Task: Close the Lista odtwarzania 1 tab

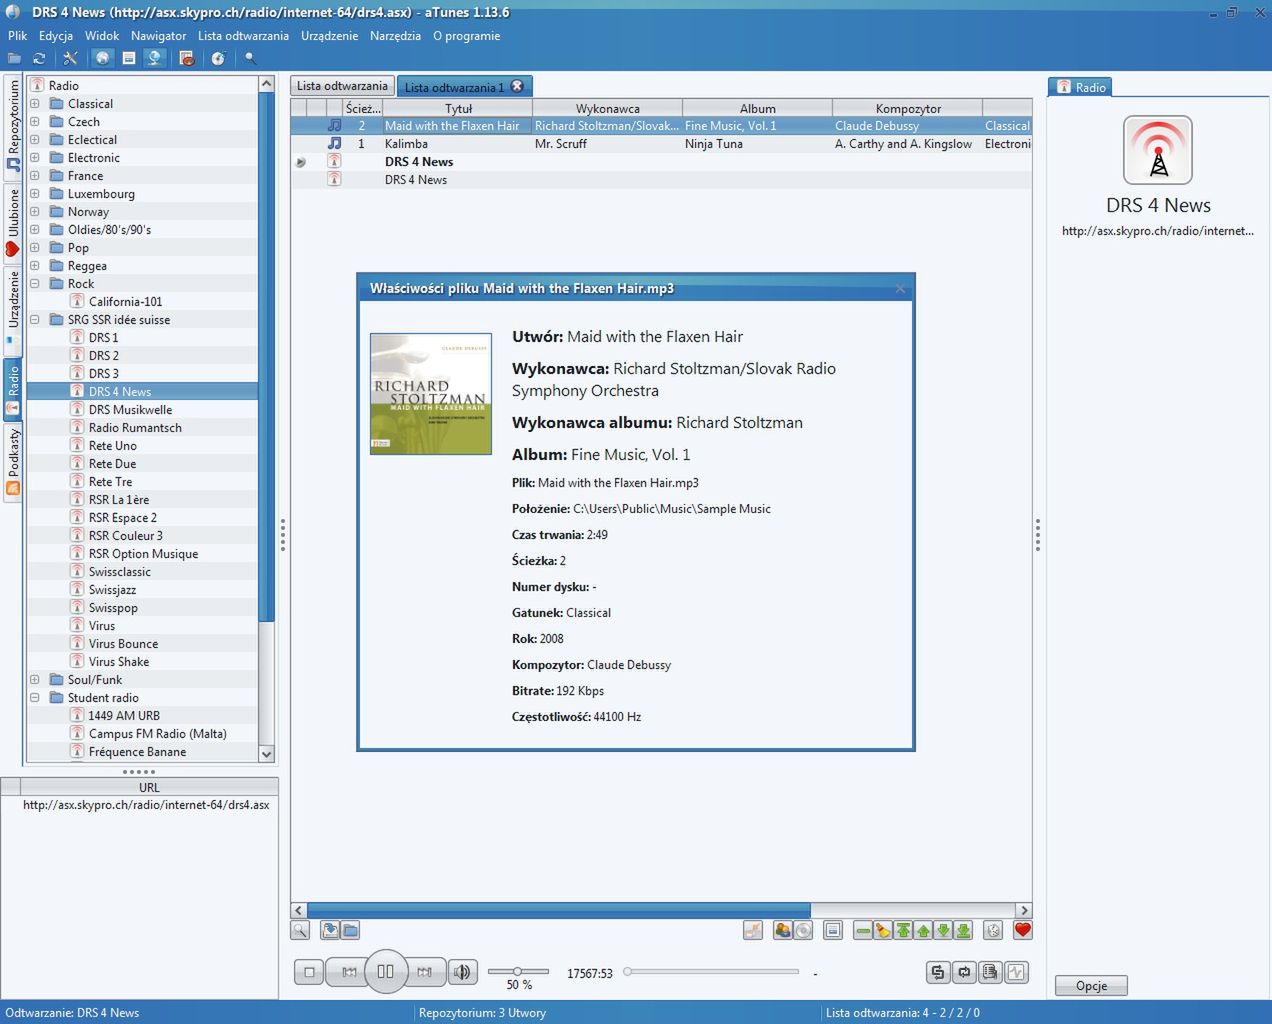Action: 517,87
